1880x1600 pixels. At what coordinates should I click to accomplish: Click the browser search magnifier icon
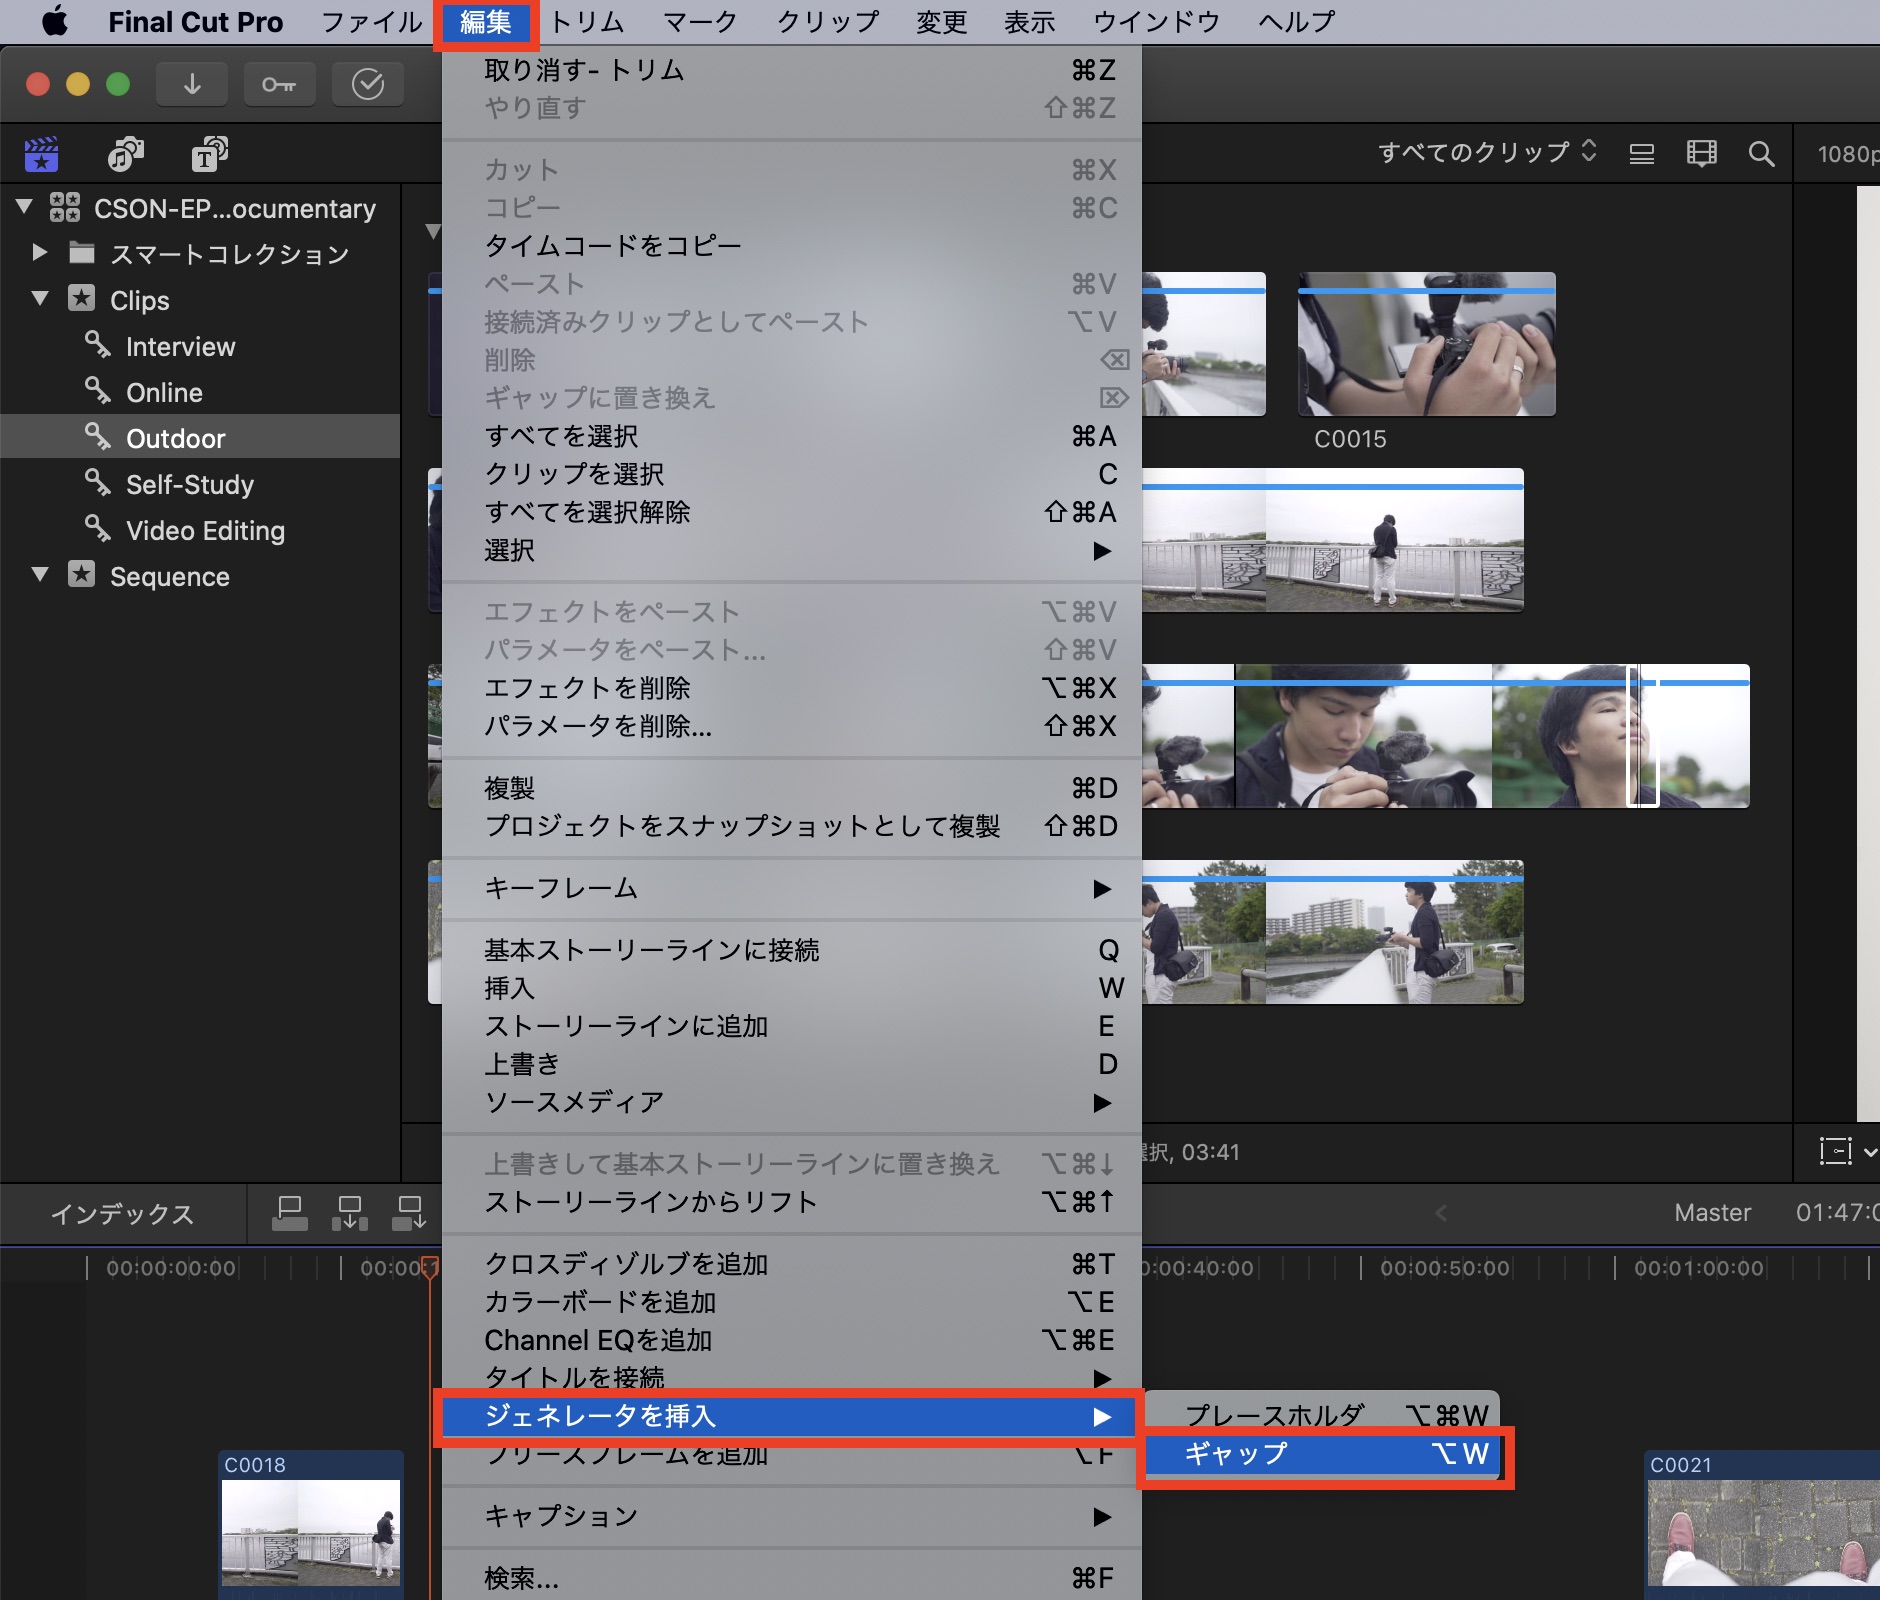(x=1761, y=154)
